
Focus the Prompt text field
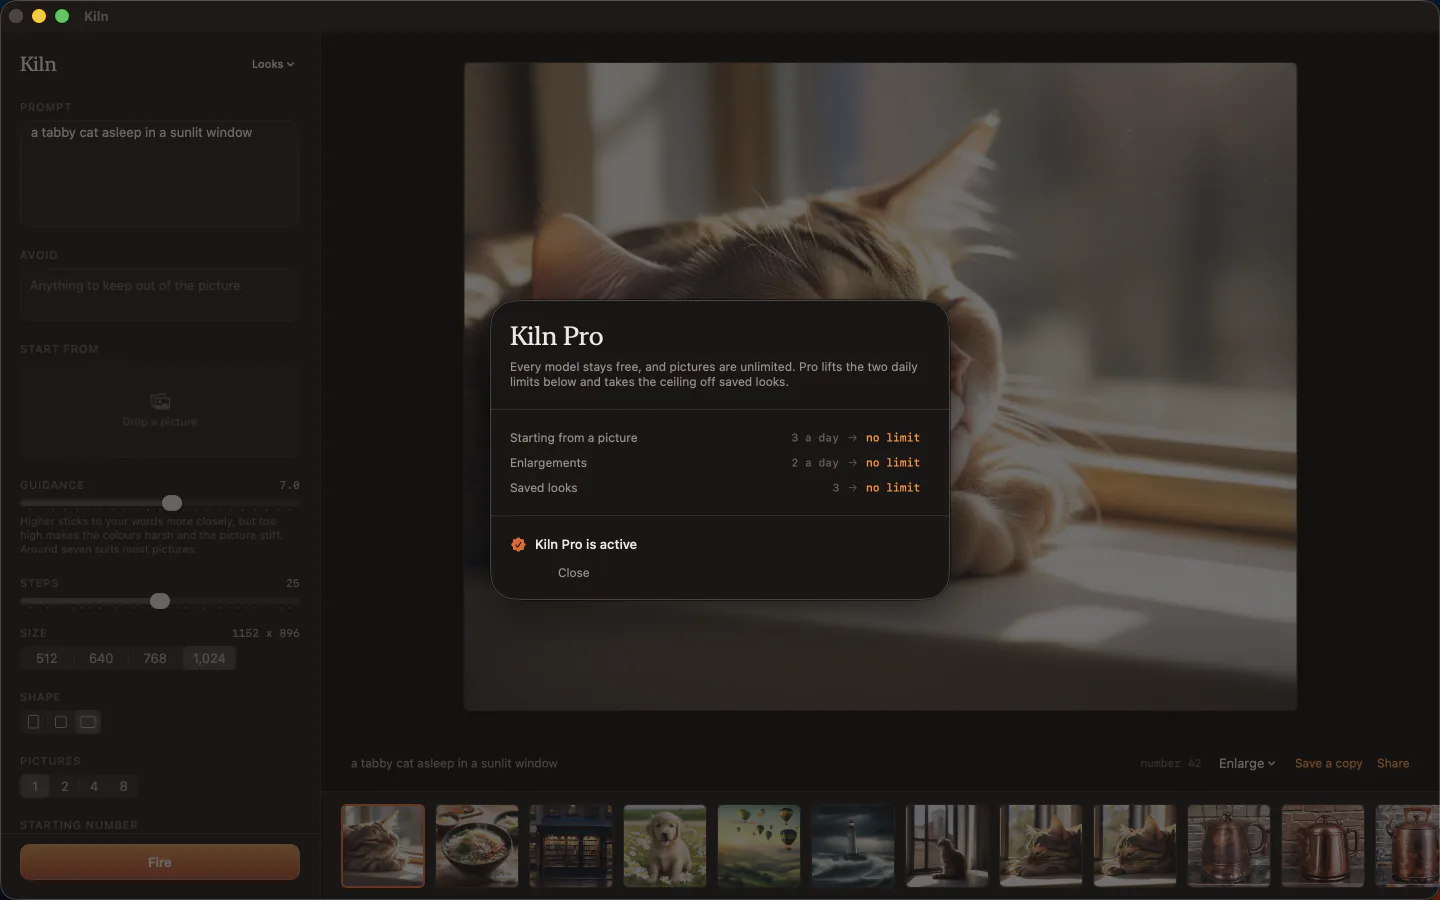pos(160,173)
